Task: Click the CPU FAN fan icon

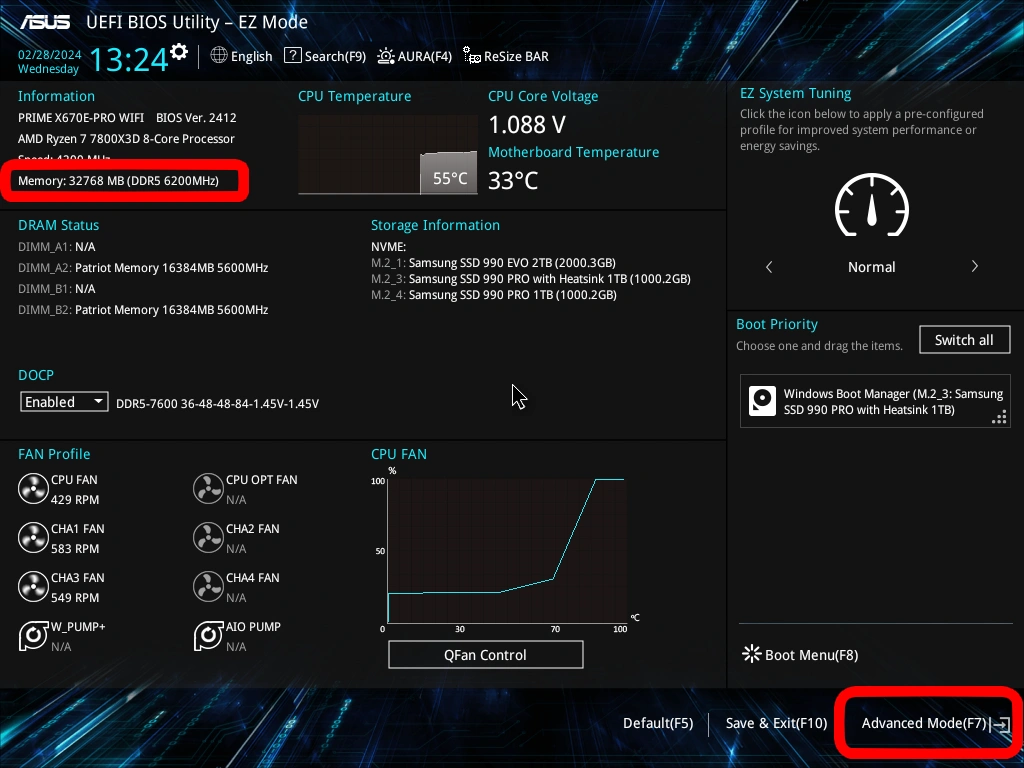Action: (x=33, y=488)
